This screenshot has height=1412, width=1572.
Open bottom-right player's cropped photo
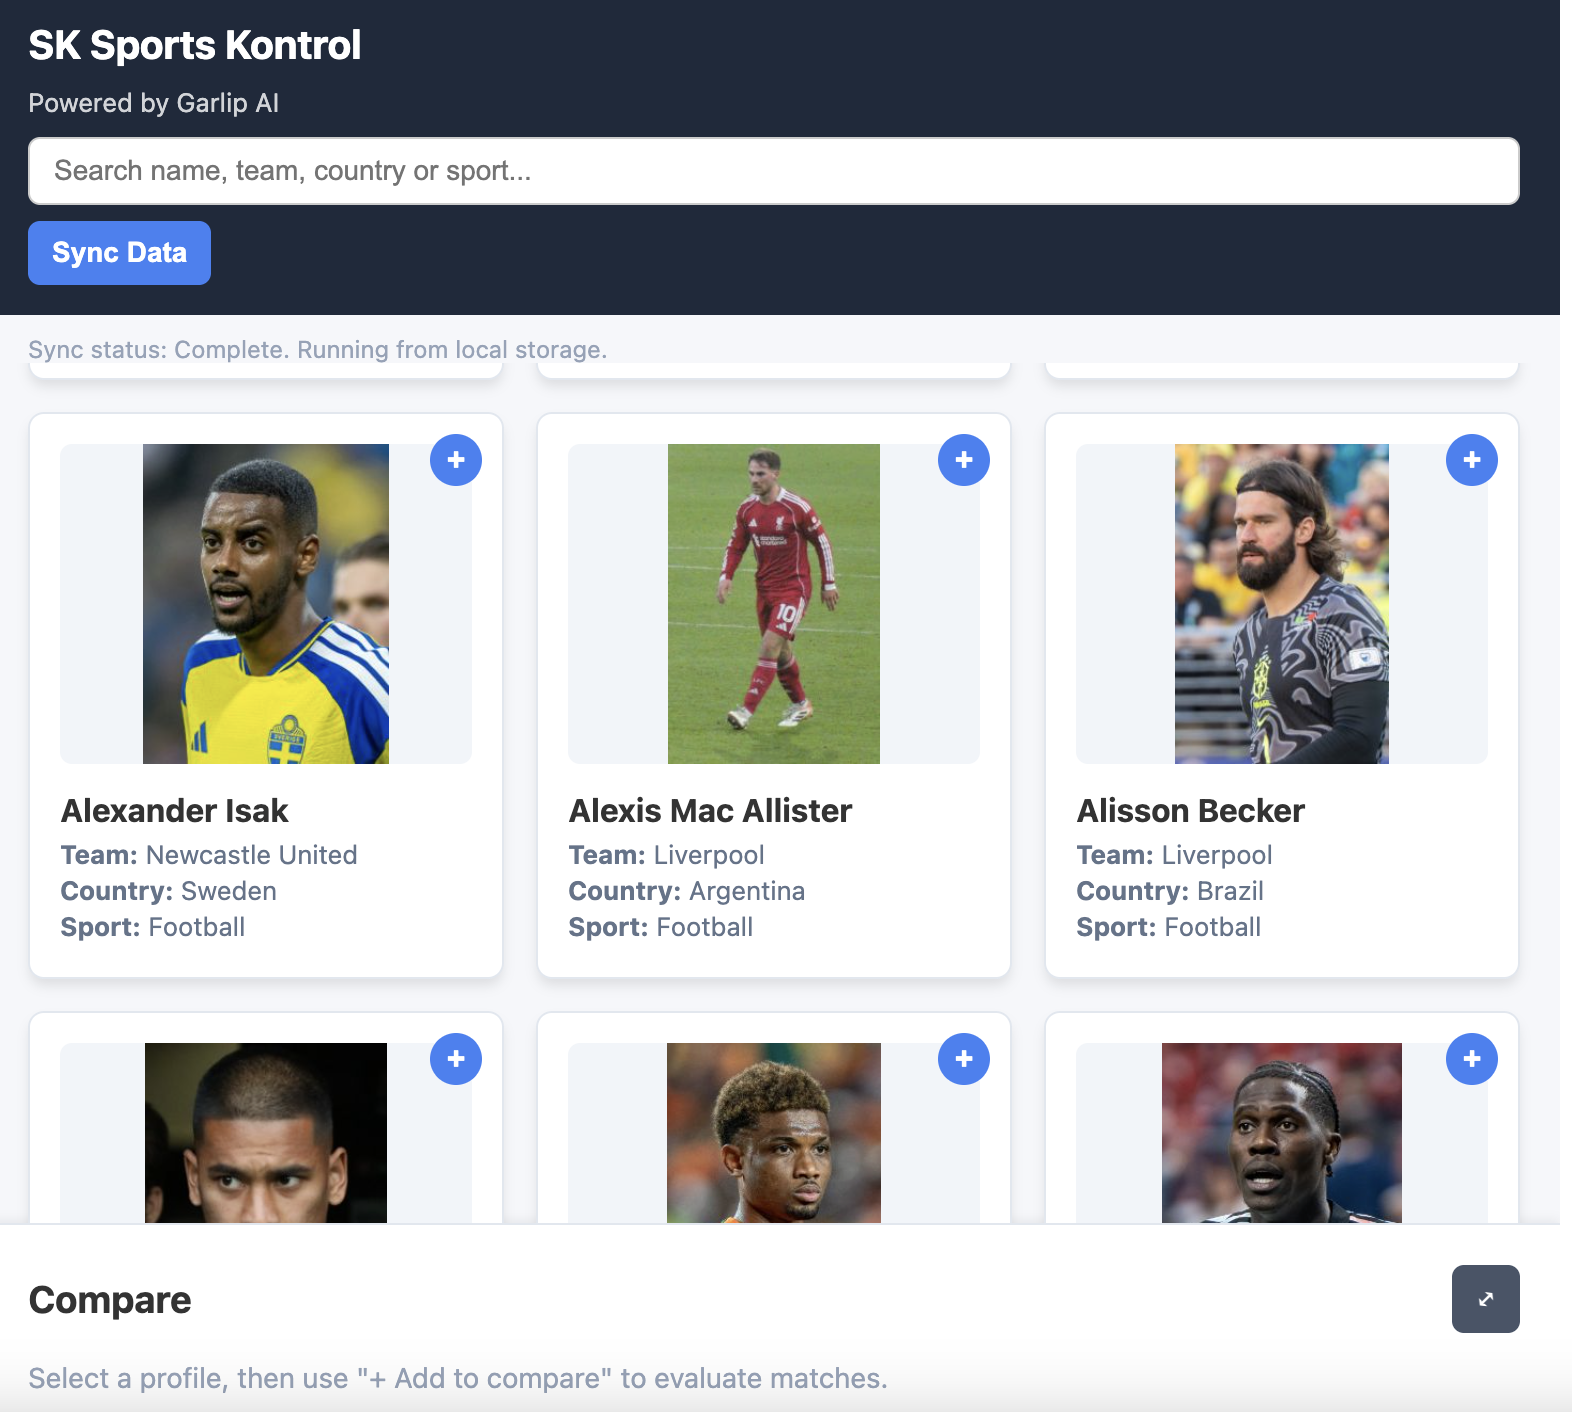click(x=1282, y=1133)
